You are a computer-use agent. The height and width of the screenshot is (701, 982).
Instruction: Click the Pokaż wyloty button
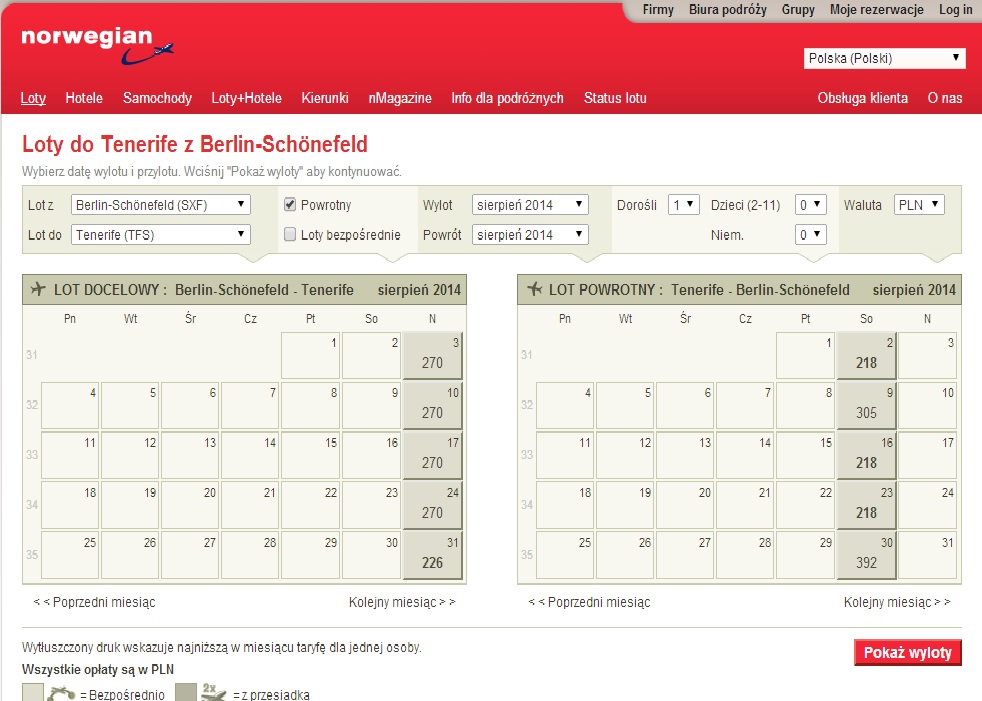pos(907,652)
